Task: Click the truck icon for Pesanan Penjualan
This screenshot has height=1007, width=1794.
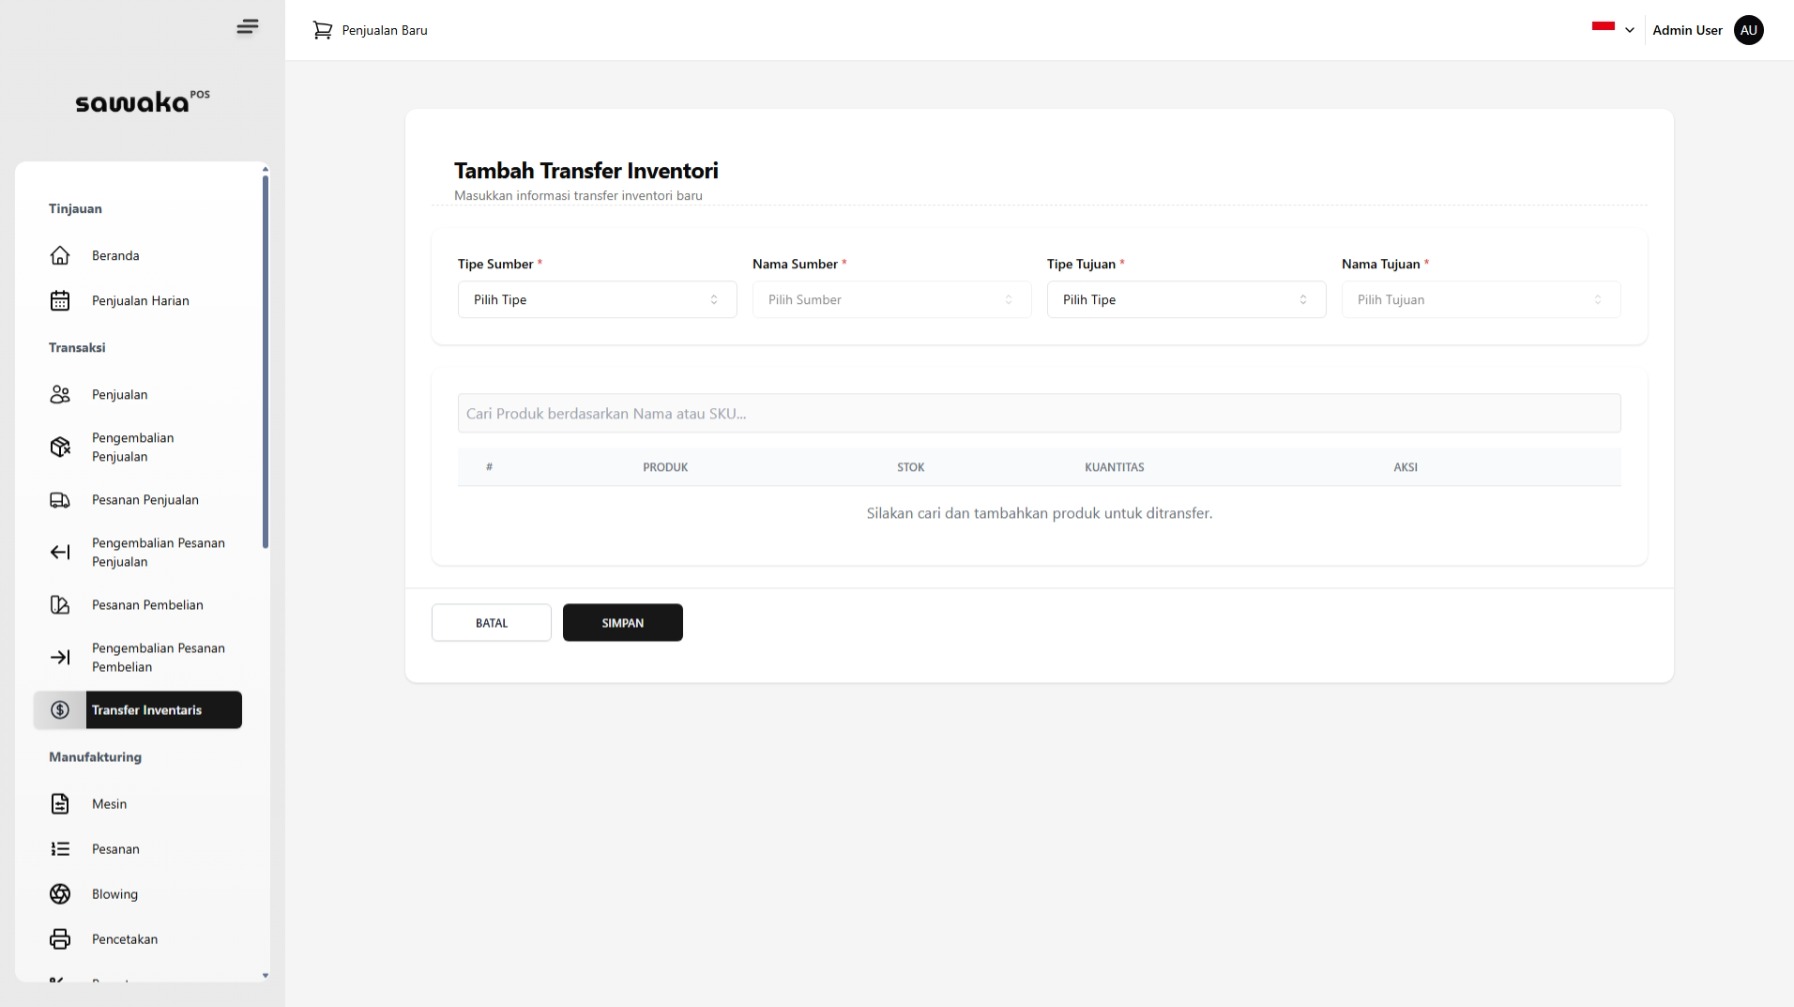Action: coord(60,500)
